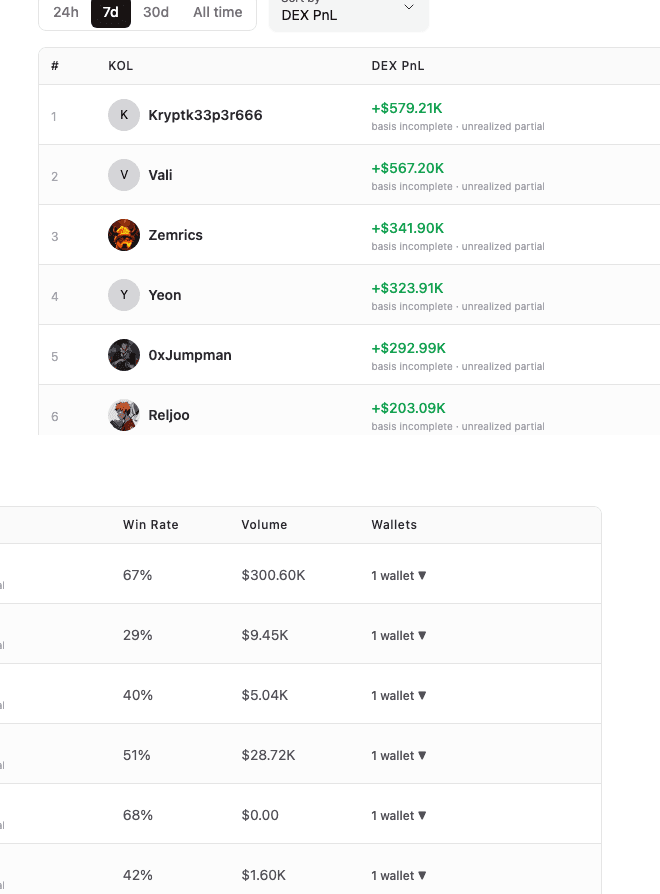Click the 40% win rate cell
Image resolution: width=660 pixels, height=894 pixels.
(x=137, y=695)
